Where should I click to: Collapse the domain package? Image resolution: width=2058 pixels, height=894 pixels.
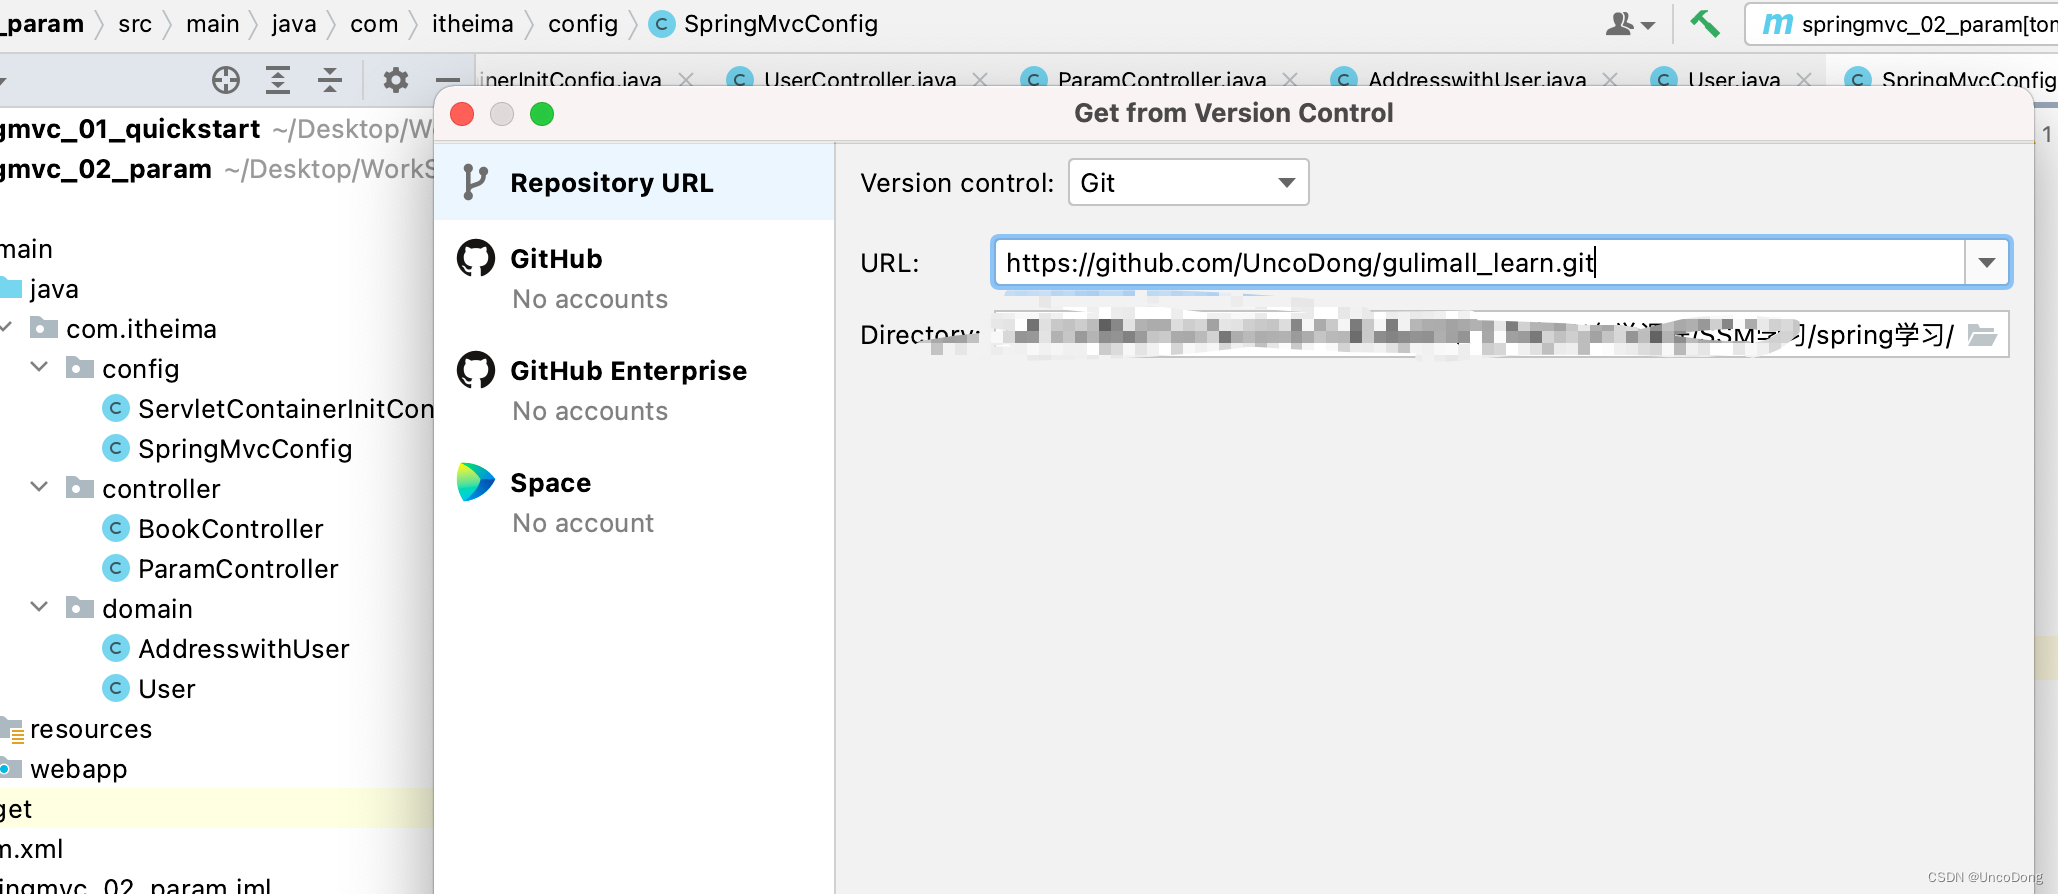click(40, 608)
